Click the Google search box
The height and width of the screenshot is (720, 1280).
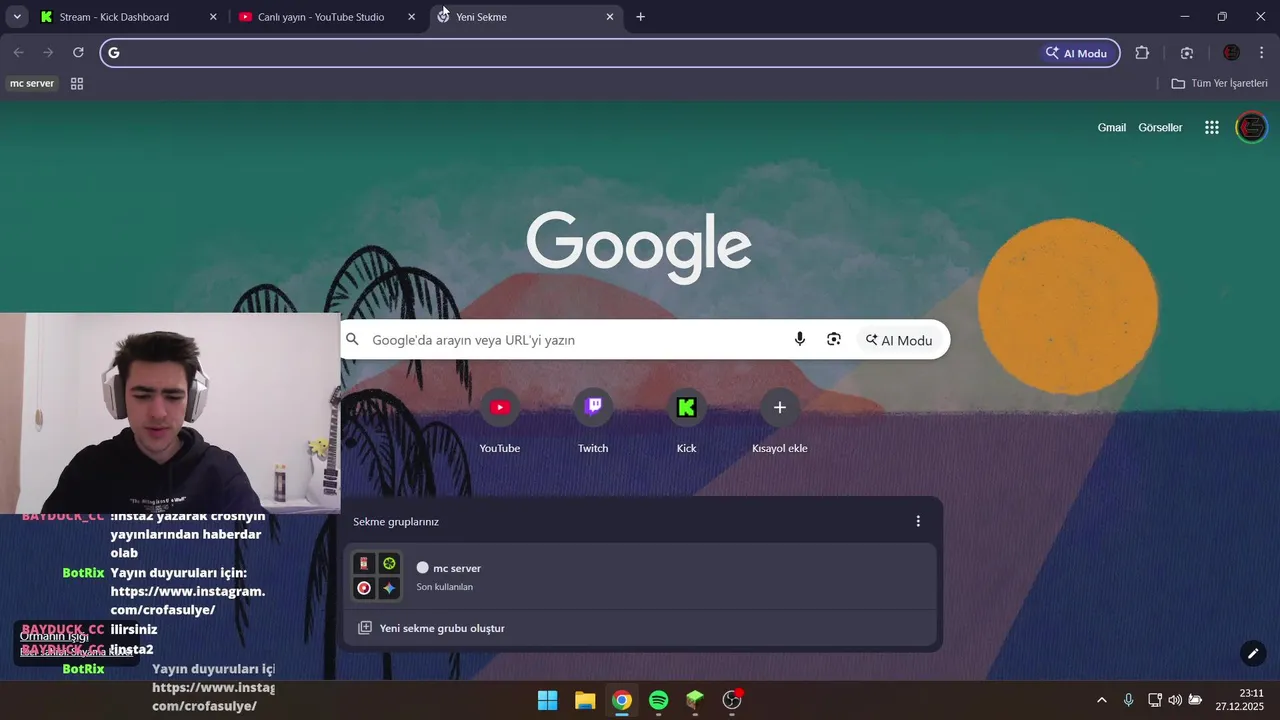click(x=645, y=340)
